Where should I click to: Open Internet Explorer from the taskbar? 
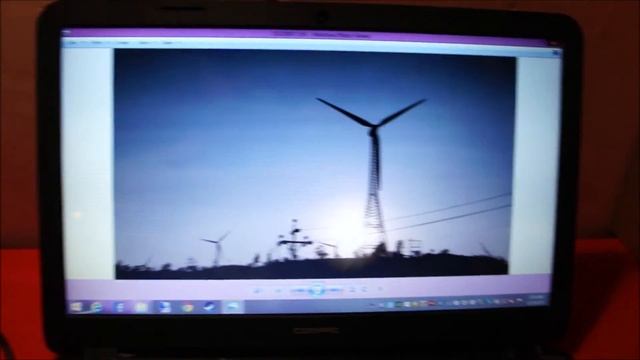coord(97,307)
